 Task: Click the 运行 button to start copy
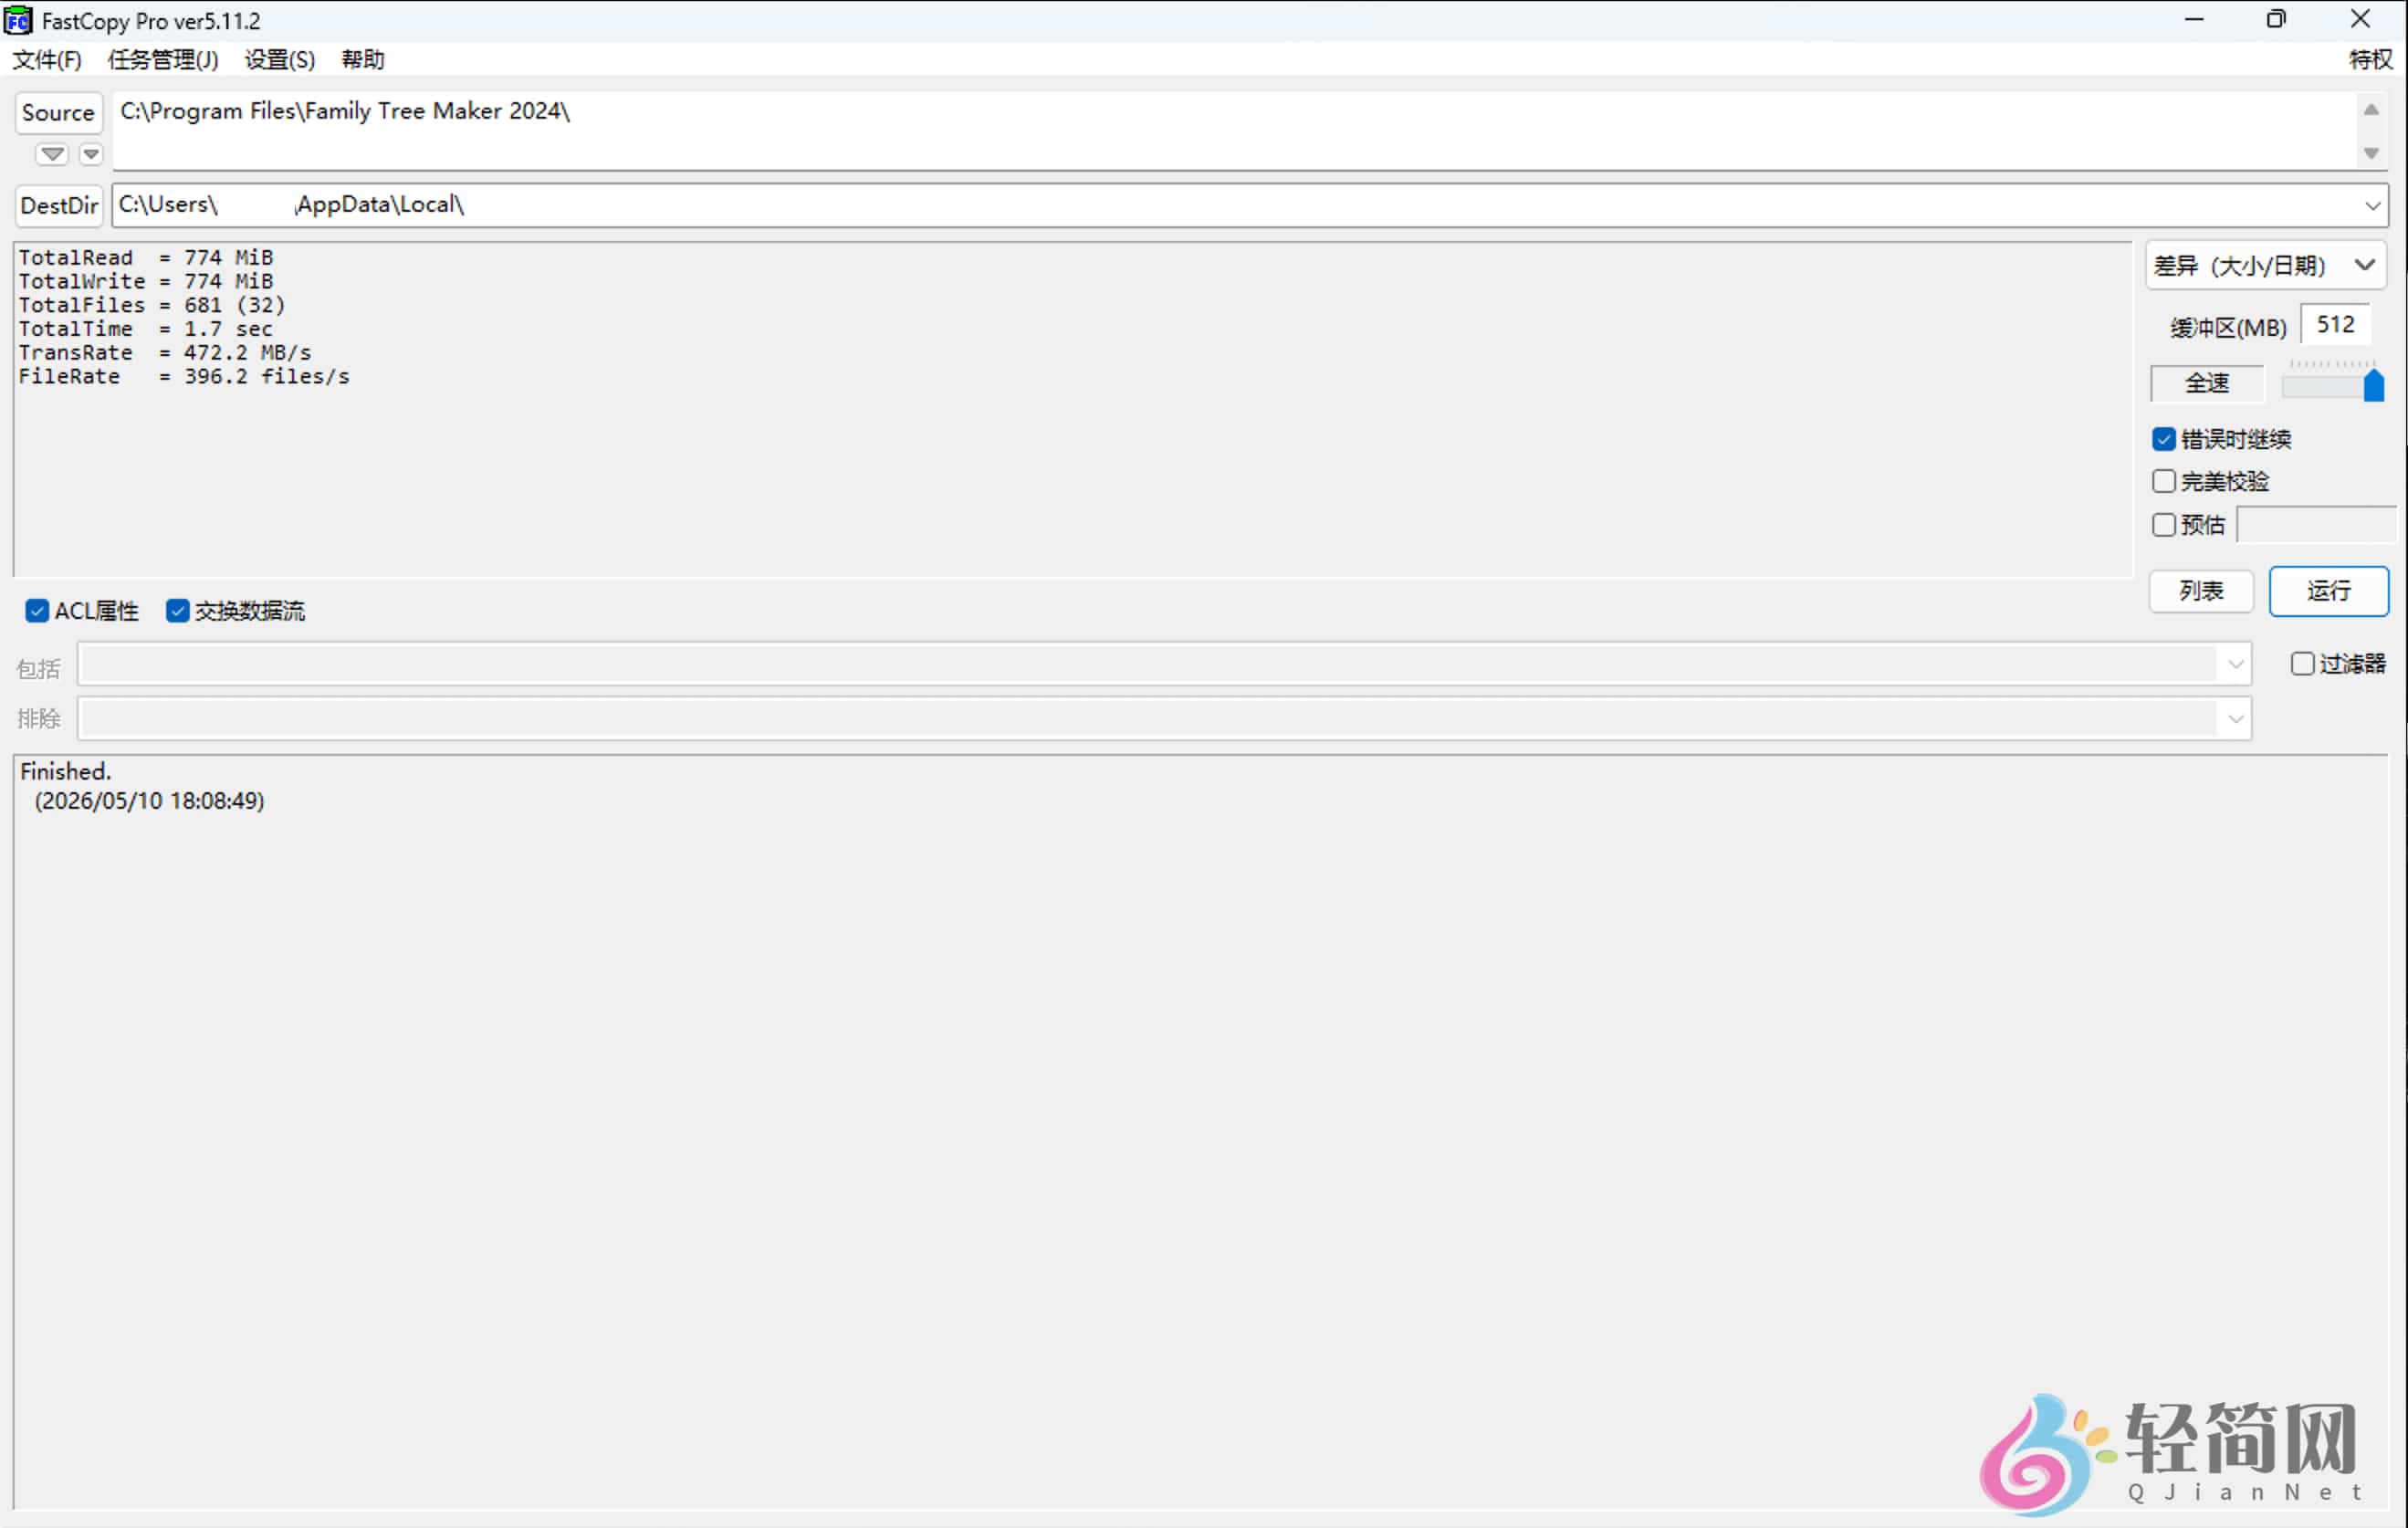click(2329, 591)
